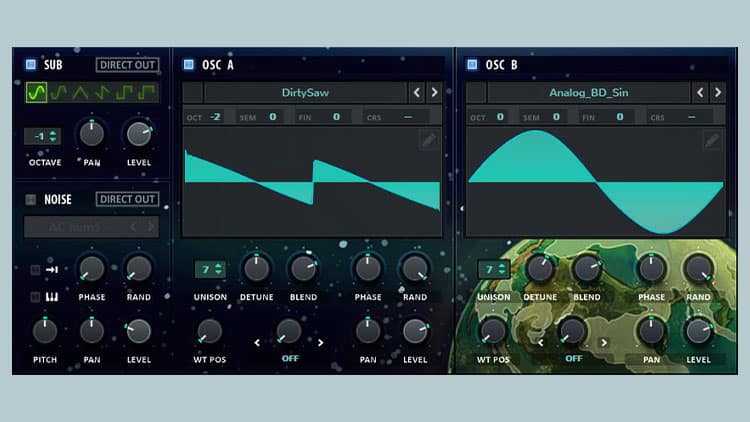Toggle the OSC B power switch
Image resolution: width=750 pixels, height=422 pixels.
(472, 65)
